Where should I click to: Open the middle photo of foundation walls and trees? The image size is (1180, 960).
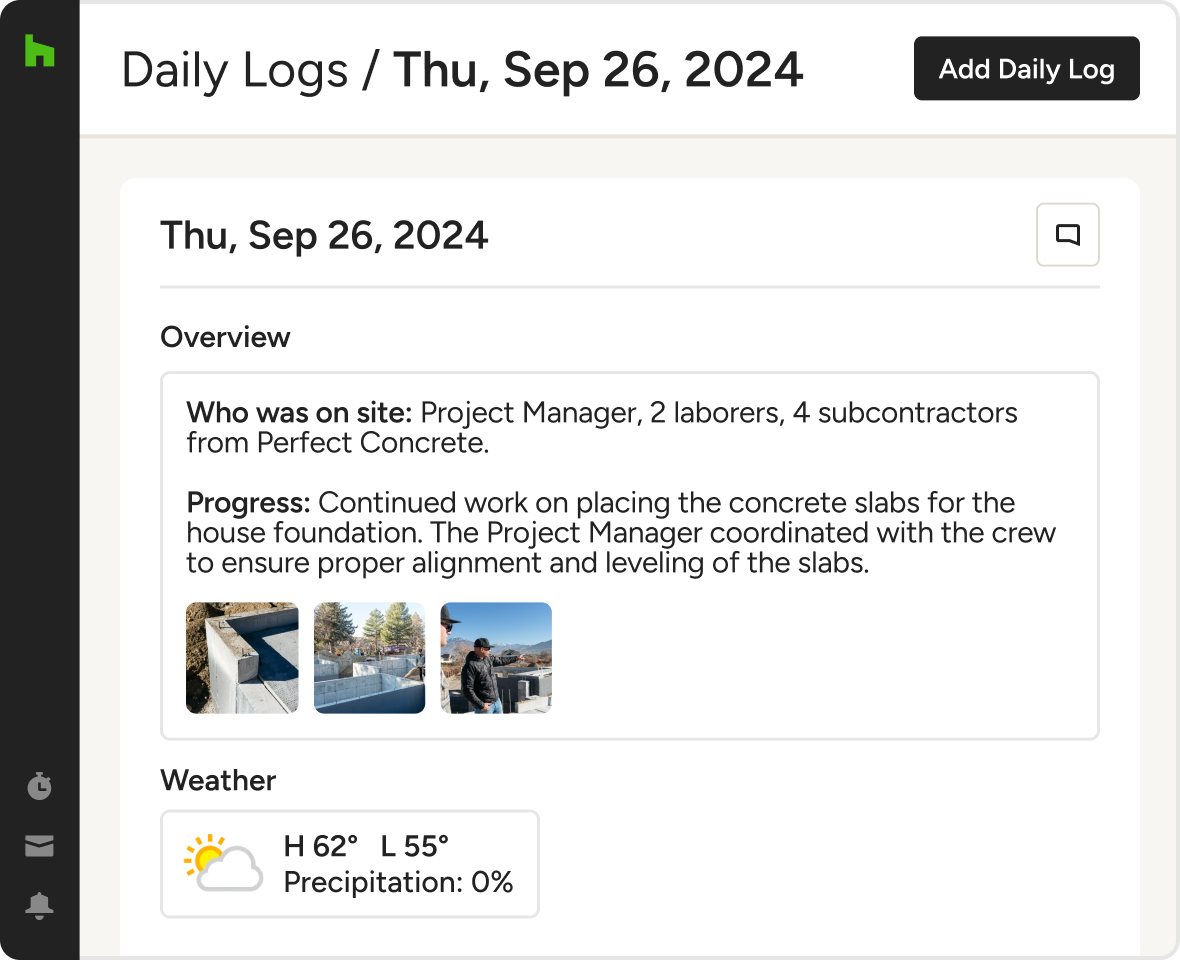pos(369,658)
